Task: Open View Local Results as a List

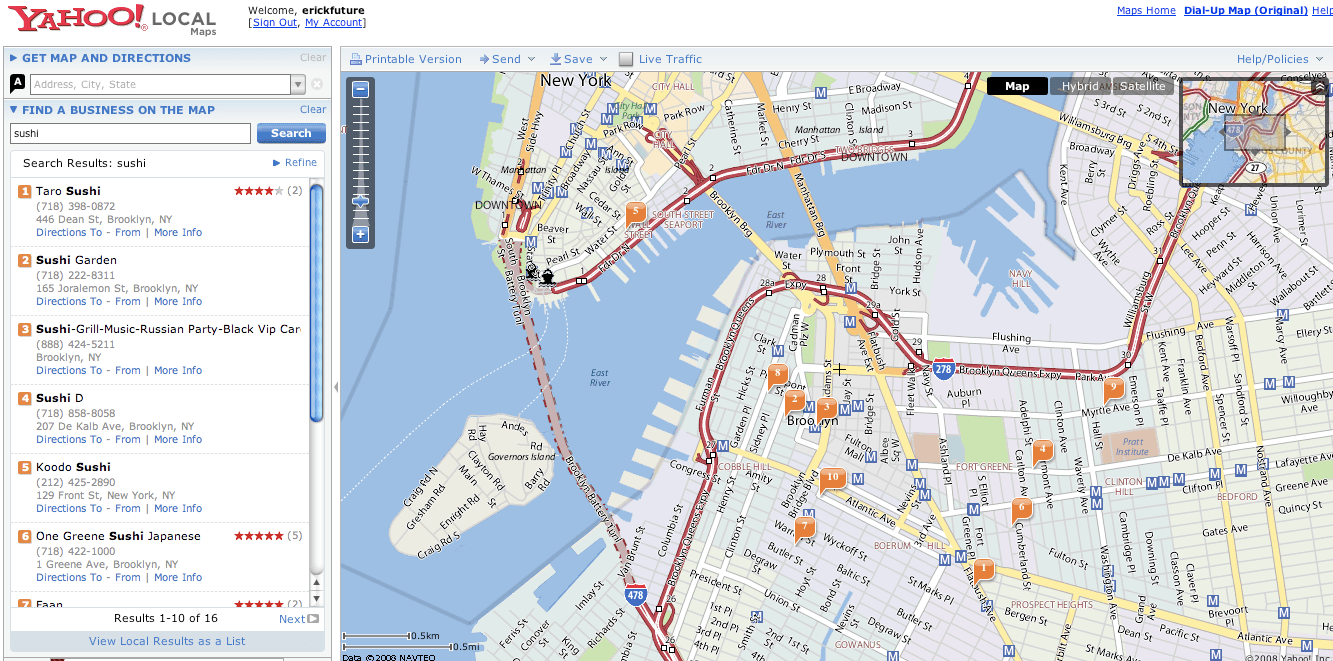Action: coord(167,641)
